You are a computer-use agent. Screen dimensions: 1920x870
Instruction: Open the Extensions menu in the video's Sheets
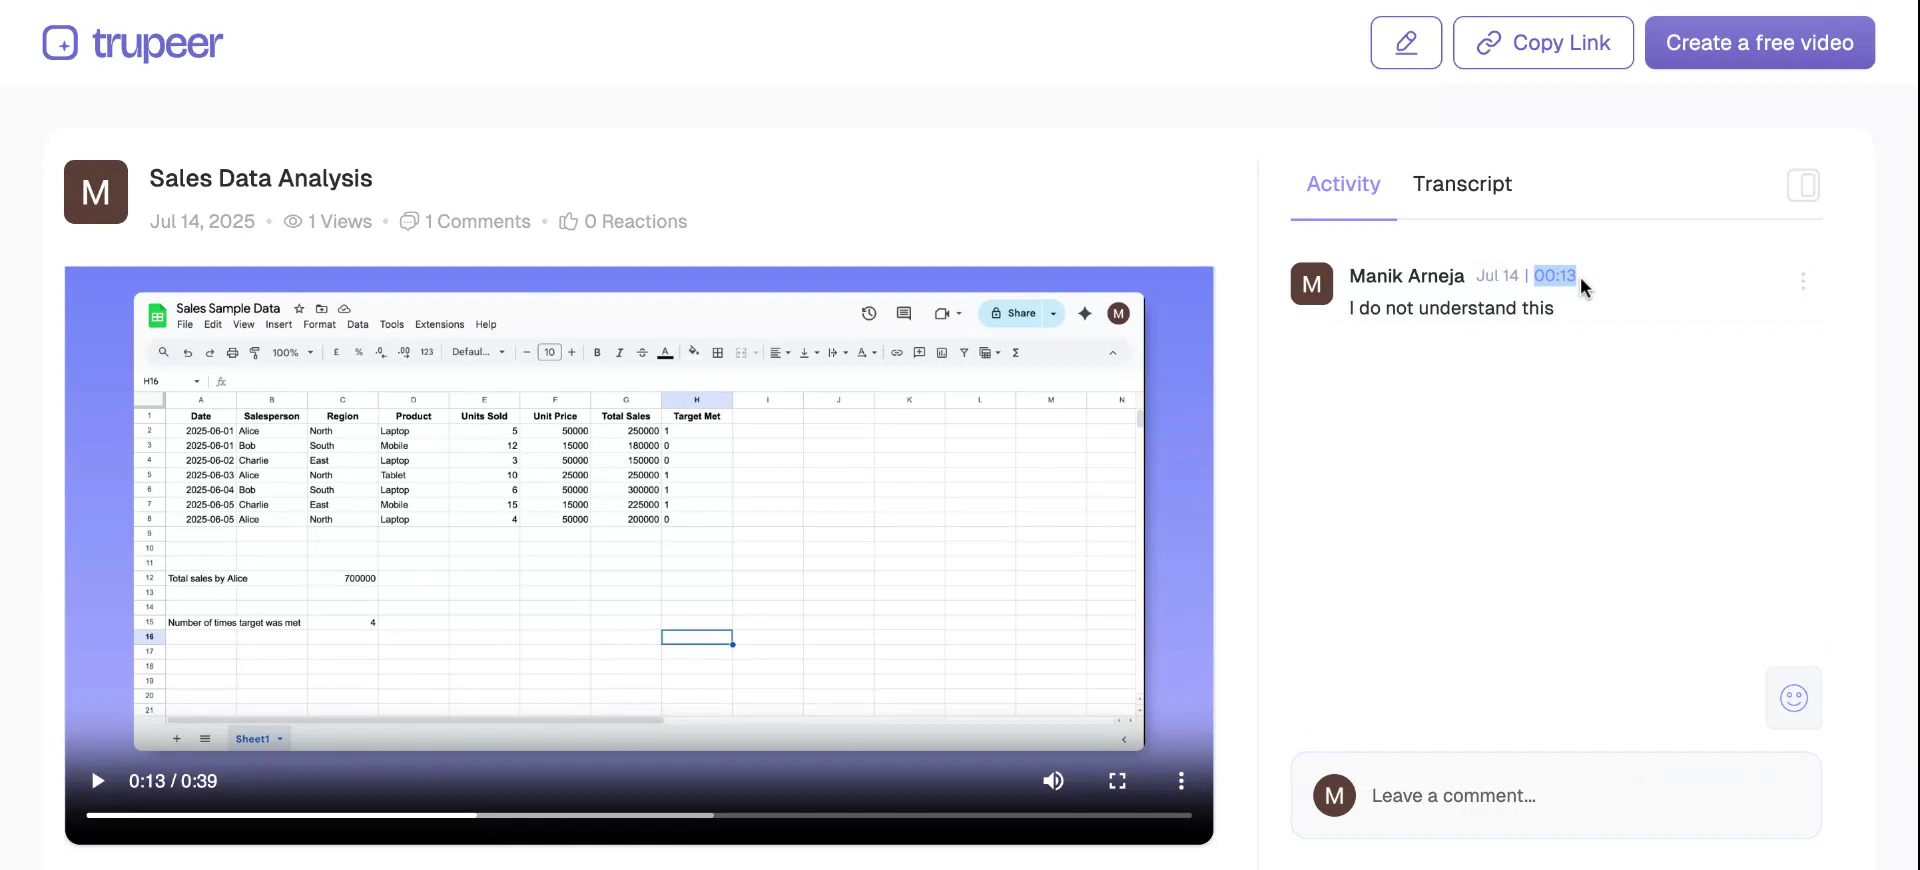[440, 325]
